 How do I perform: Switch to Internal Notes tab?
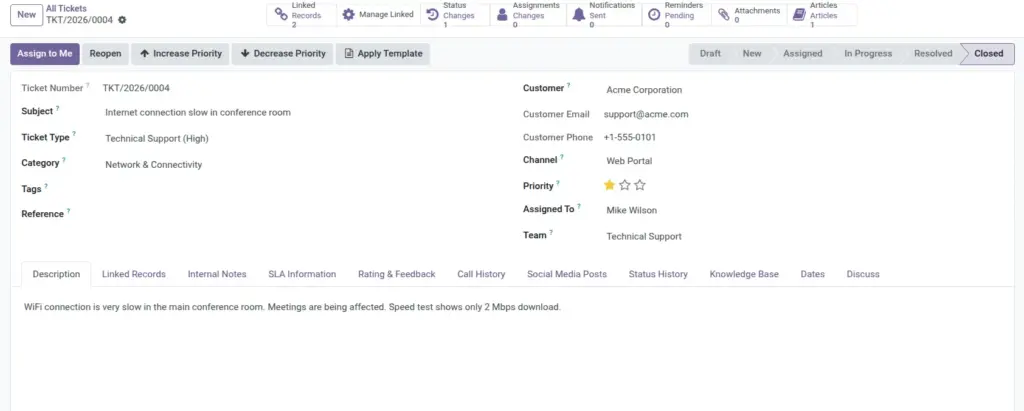point(217,274)
